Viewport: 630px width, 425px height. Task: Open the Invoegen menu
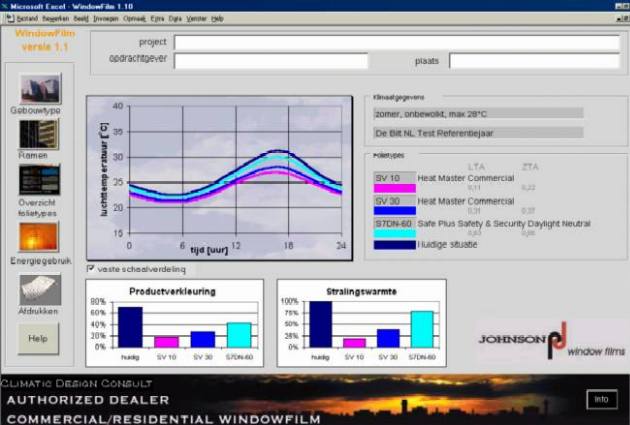[x=106, y=18]
